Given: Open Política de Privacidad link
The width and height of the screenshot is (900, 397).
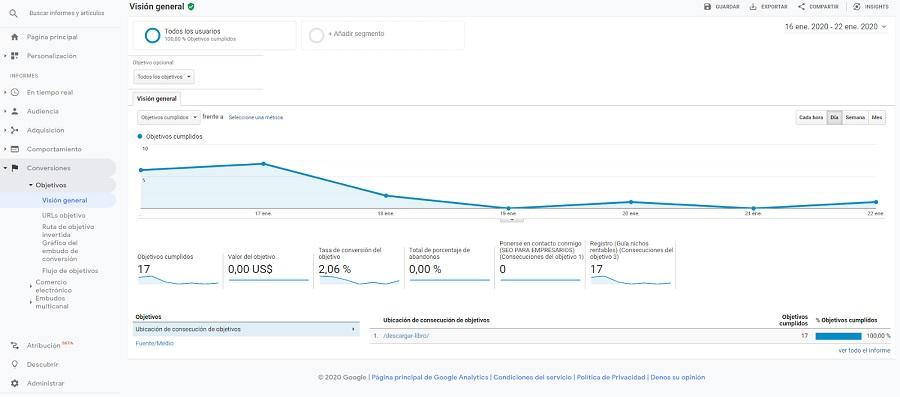Looking at the screenshot, I should [x=611, y=377].
